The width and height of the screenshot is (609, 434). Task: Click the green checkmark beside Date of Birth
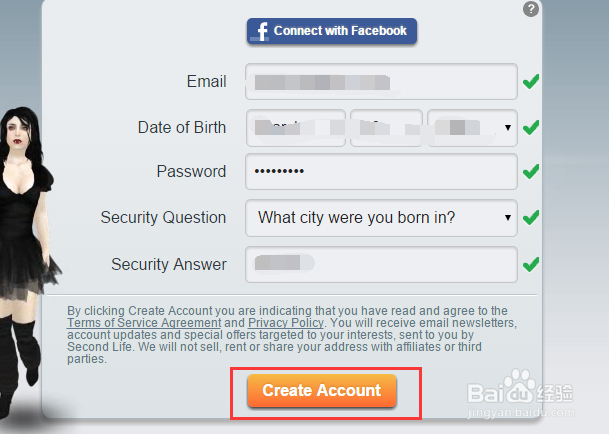[x=531, y=128]
